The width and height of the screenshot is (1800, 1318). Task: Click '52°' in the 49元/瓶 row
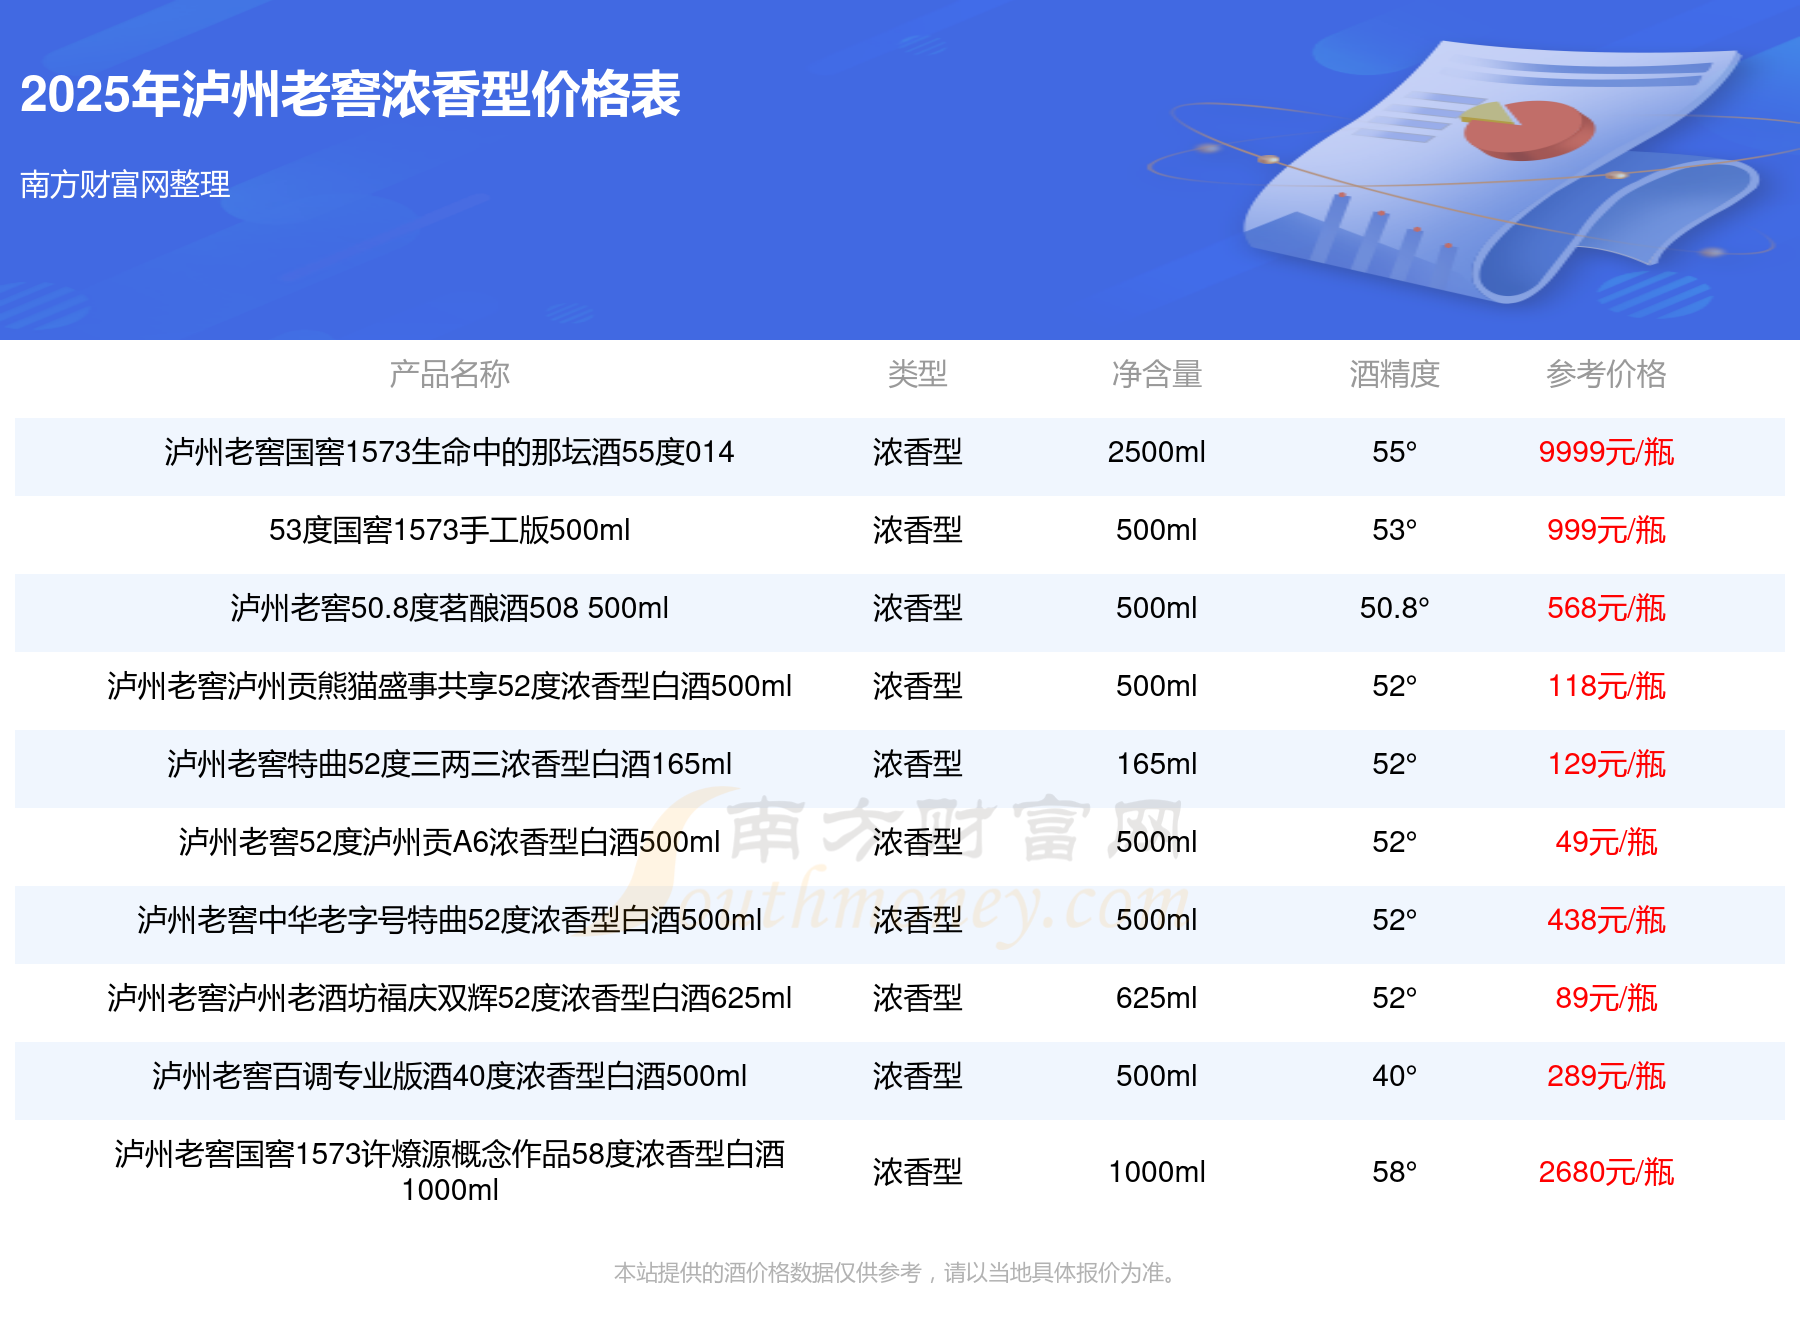point(1395,842)
